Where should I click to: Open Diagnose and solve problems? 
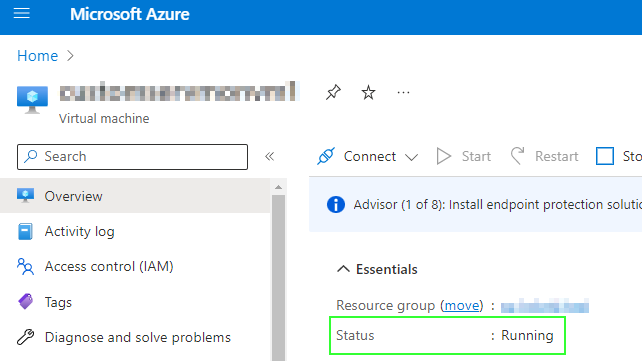135,337
